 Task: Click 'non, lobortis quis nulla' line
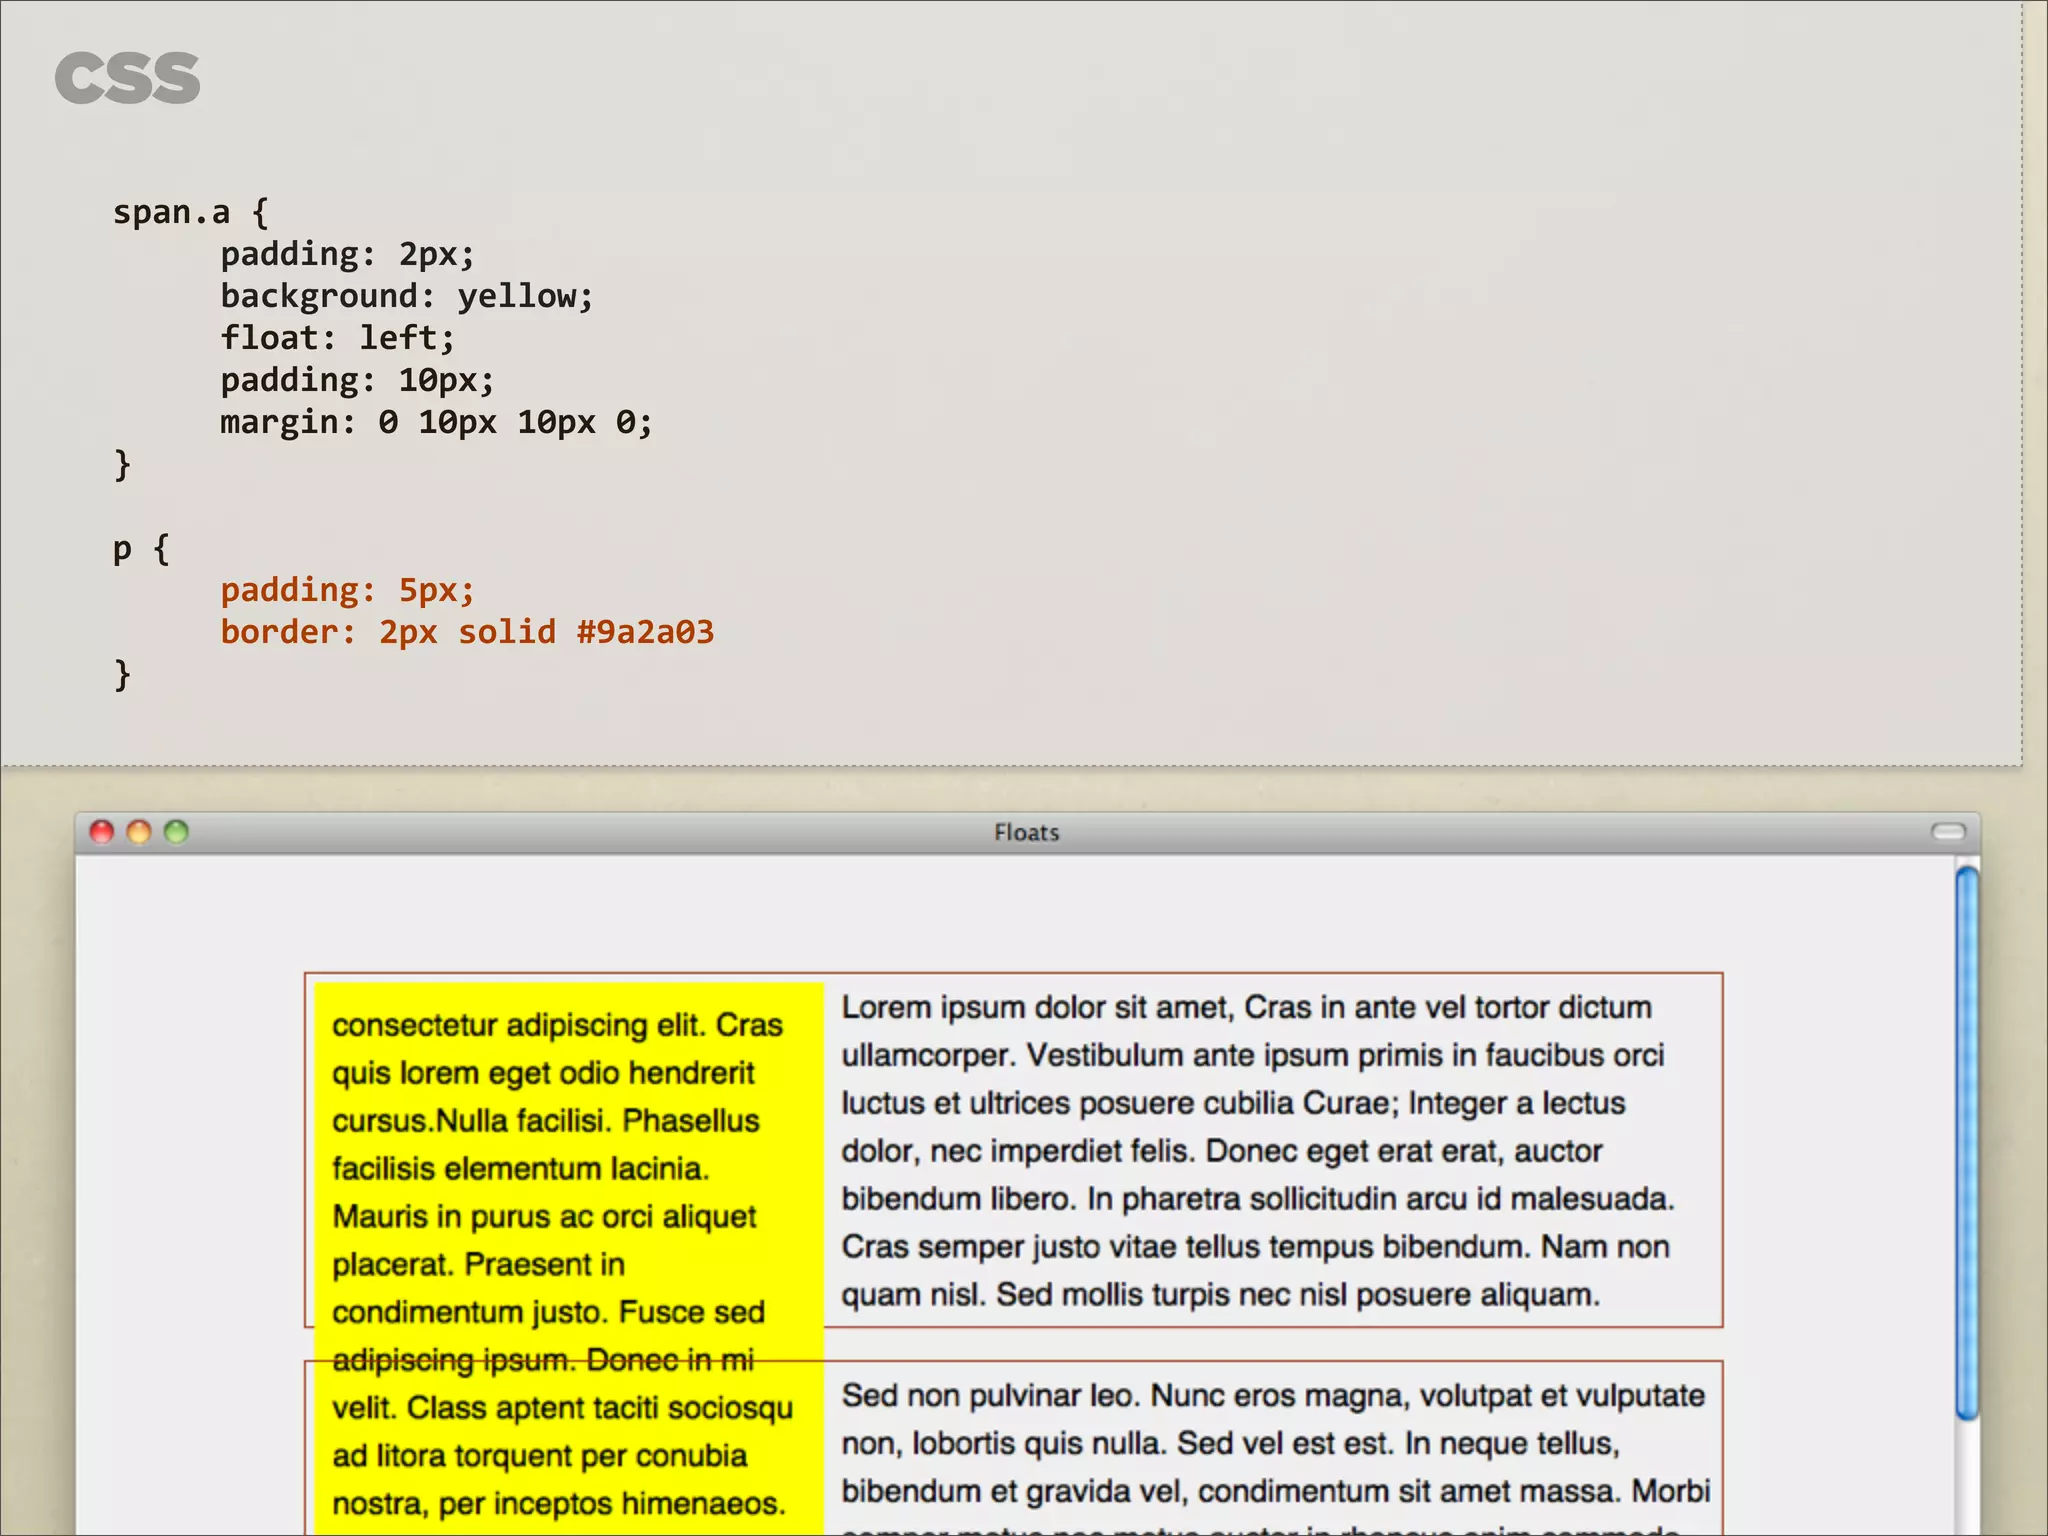[1230, 1444]
